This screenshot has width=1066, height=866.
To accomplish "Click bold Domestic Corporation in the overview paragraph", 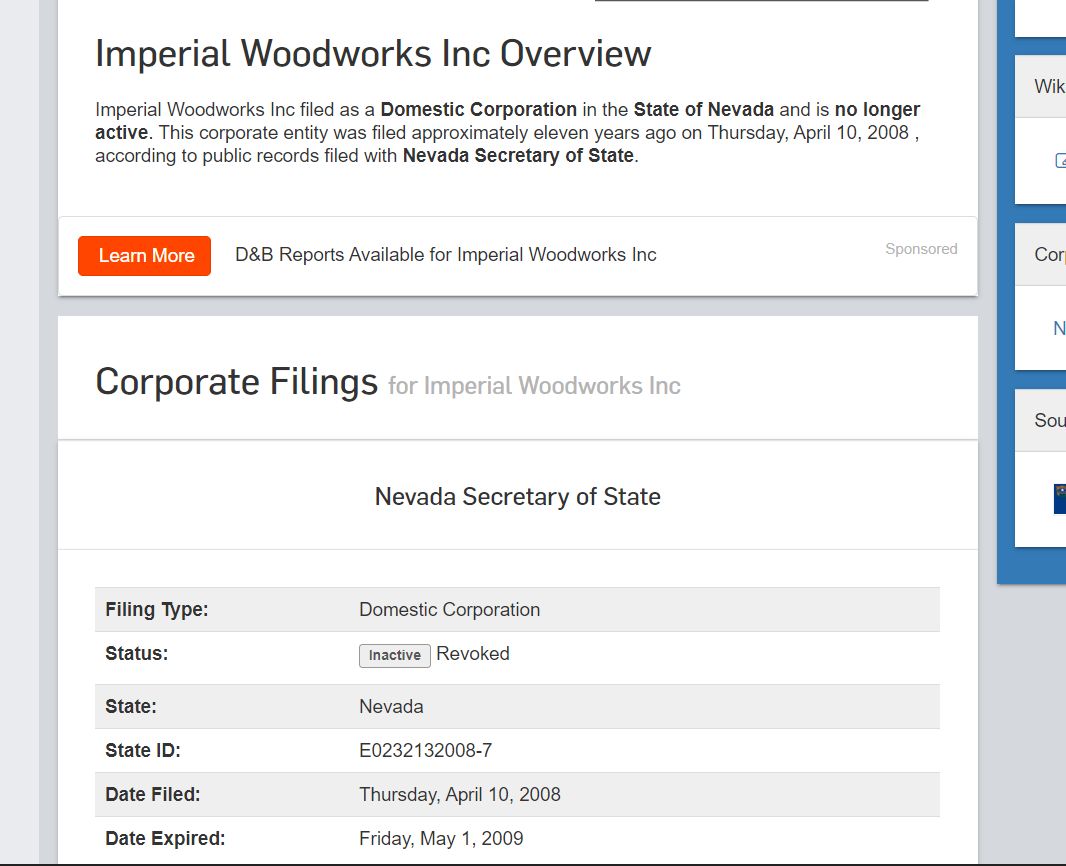I will click(x=478, y=109).
